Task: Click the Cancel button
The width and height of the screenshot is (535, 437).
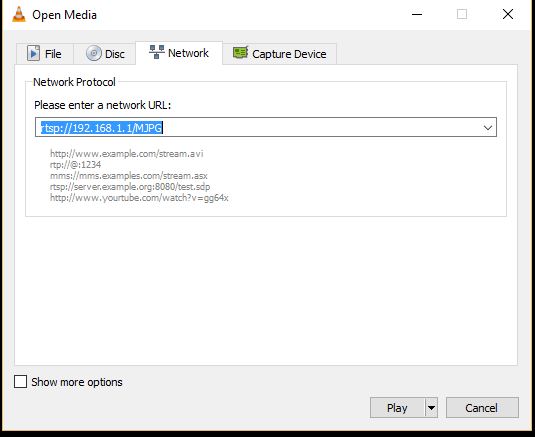Action: click(x=482, y=408)
